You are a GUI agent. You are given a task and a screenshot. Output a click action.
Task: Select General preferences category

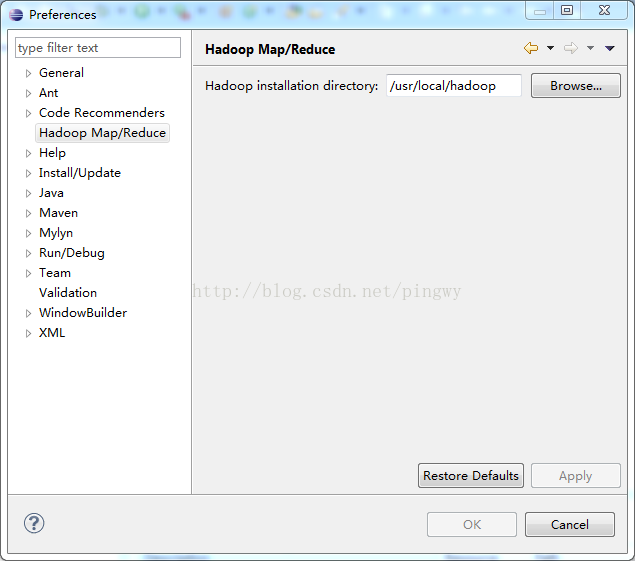click(x=61, y=73)
